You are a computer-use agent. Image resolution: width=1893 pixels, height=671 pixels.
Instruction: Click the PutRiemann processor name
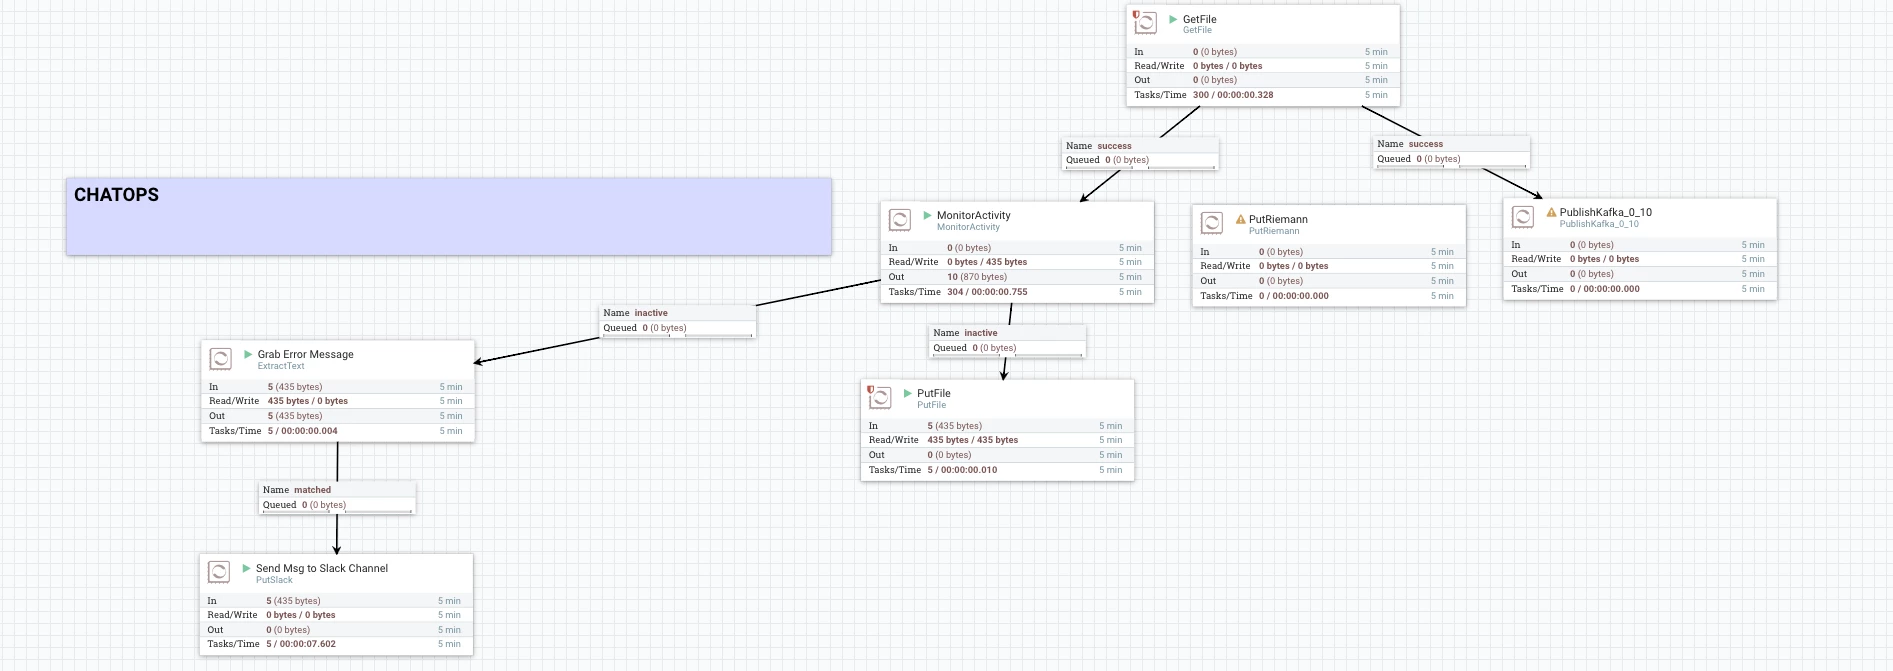1278,219
